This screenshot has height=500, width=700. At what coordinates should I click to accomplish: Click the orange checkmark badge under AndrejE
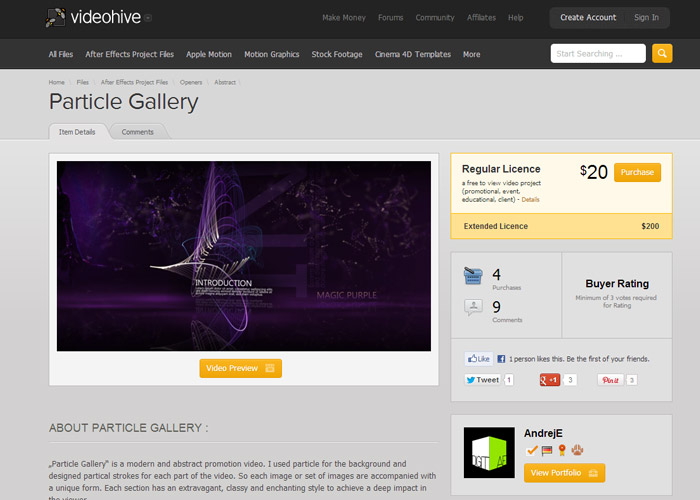532,450
